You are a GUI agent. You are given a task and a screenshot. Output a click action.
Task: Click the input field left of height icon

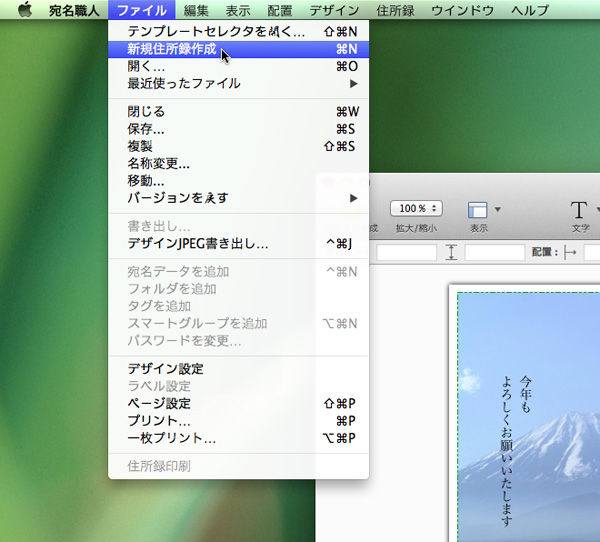[406, 253]
